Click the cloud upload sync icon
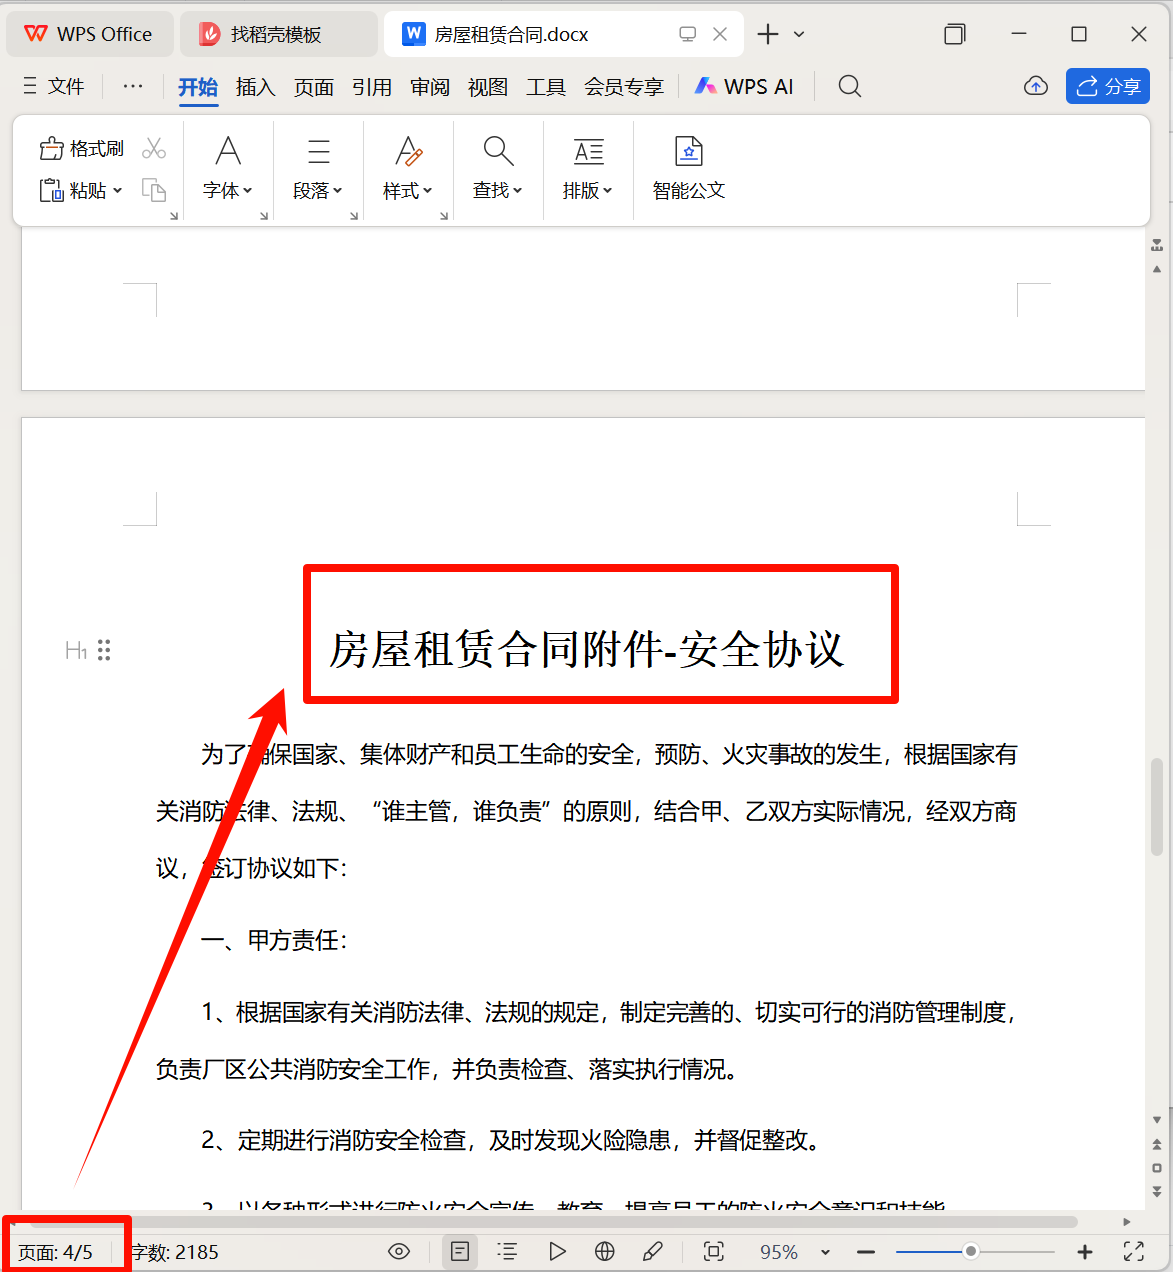 [x=1036, y=87]
